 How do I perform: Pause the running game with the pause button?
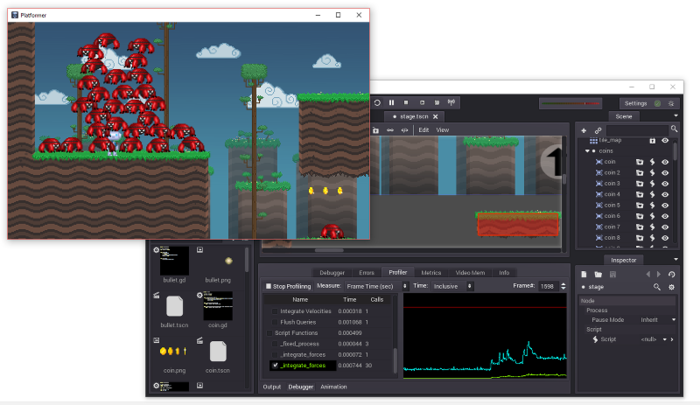[392, 102]
